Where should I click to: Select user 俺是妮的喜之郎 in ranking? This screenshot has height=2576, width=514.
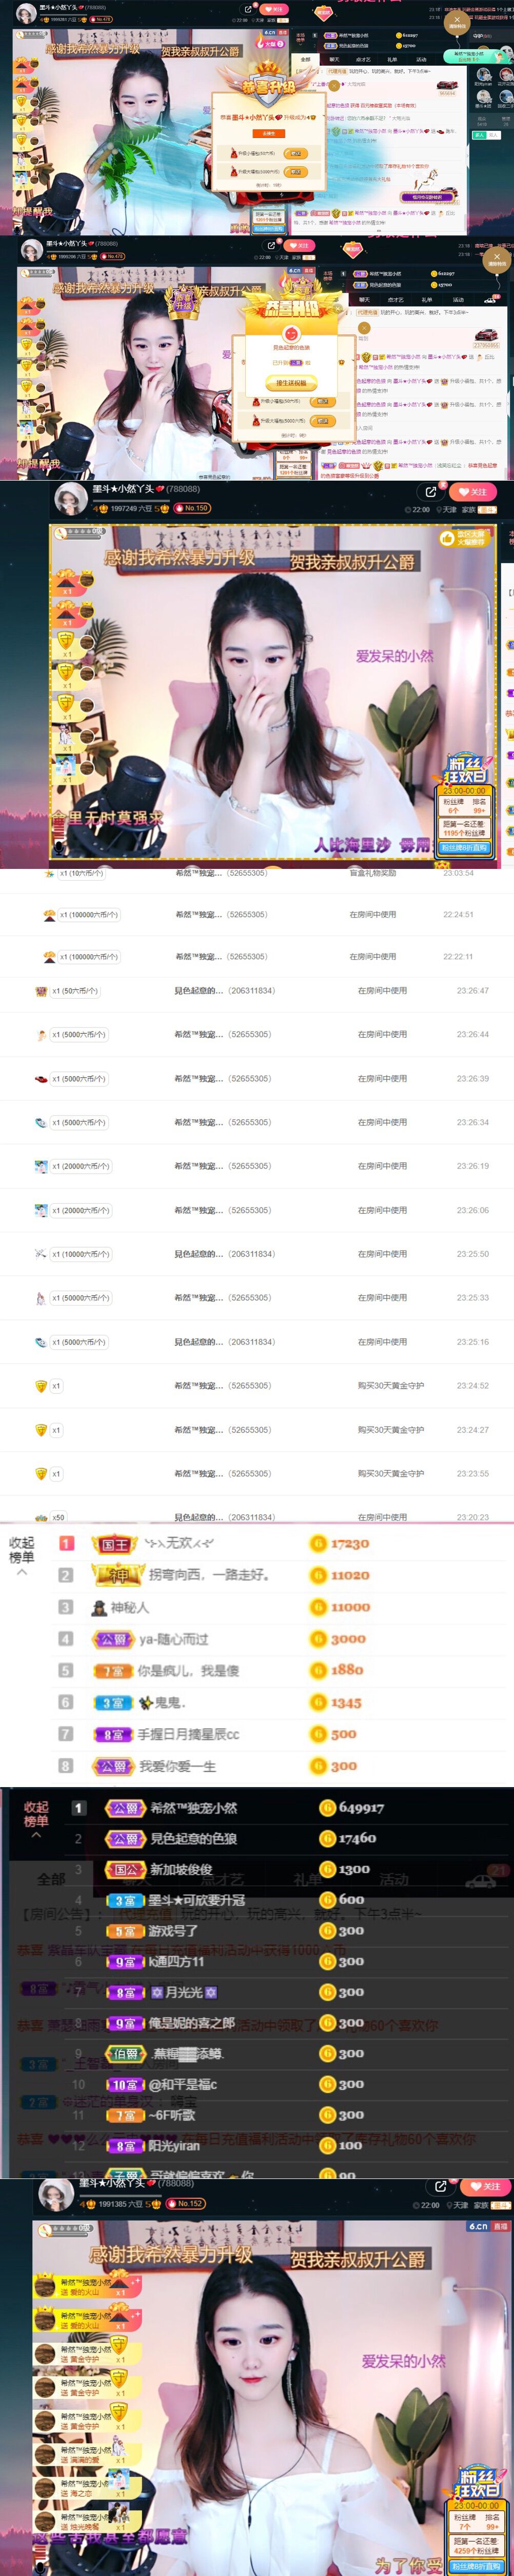192,2023
